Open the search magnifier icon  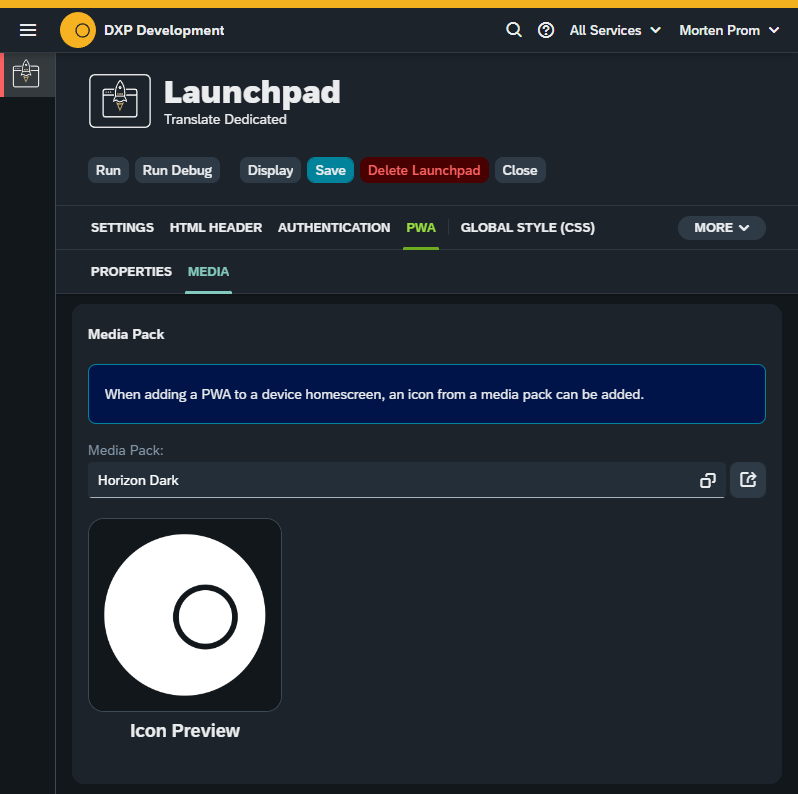(514, 30)
